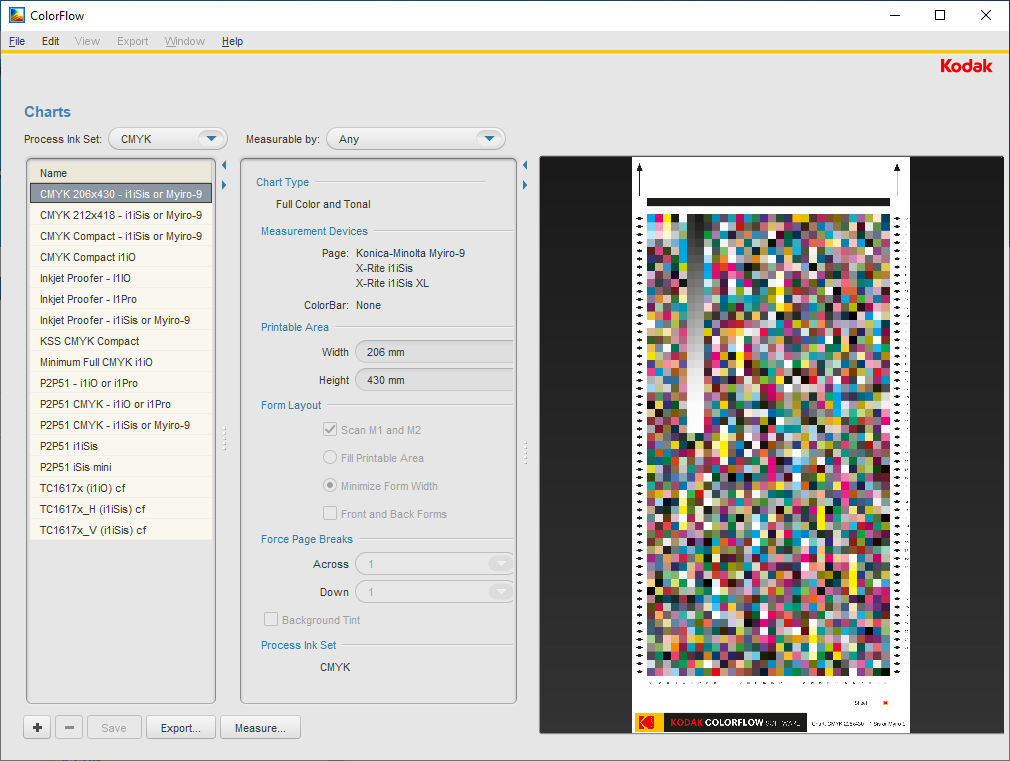Image resolution: width=1010 pixels, height=761 pixels.
Task: Click the dotted splitter handle beside preview
Action: click(525, 453)
